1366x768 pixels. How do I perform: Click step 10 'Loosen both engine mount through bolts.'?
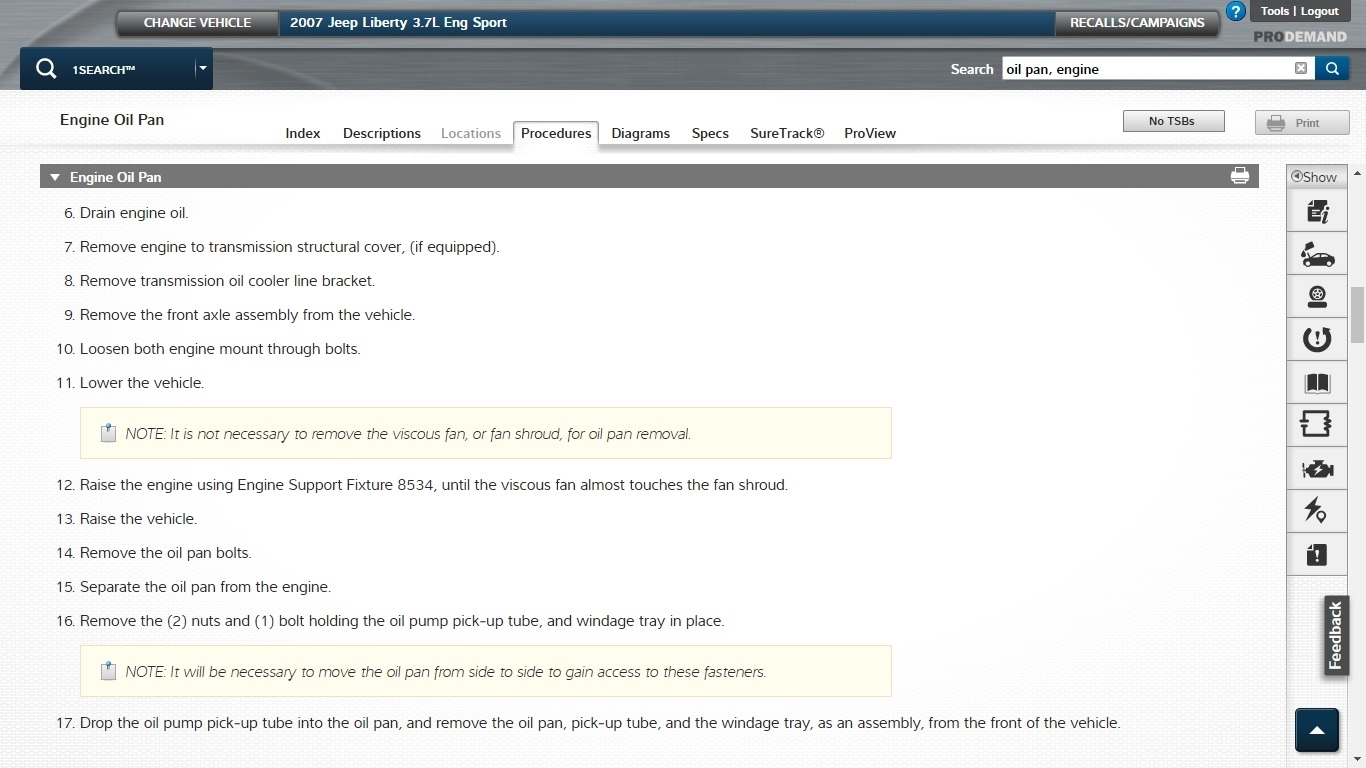(220, 349)
